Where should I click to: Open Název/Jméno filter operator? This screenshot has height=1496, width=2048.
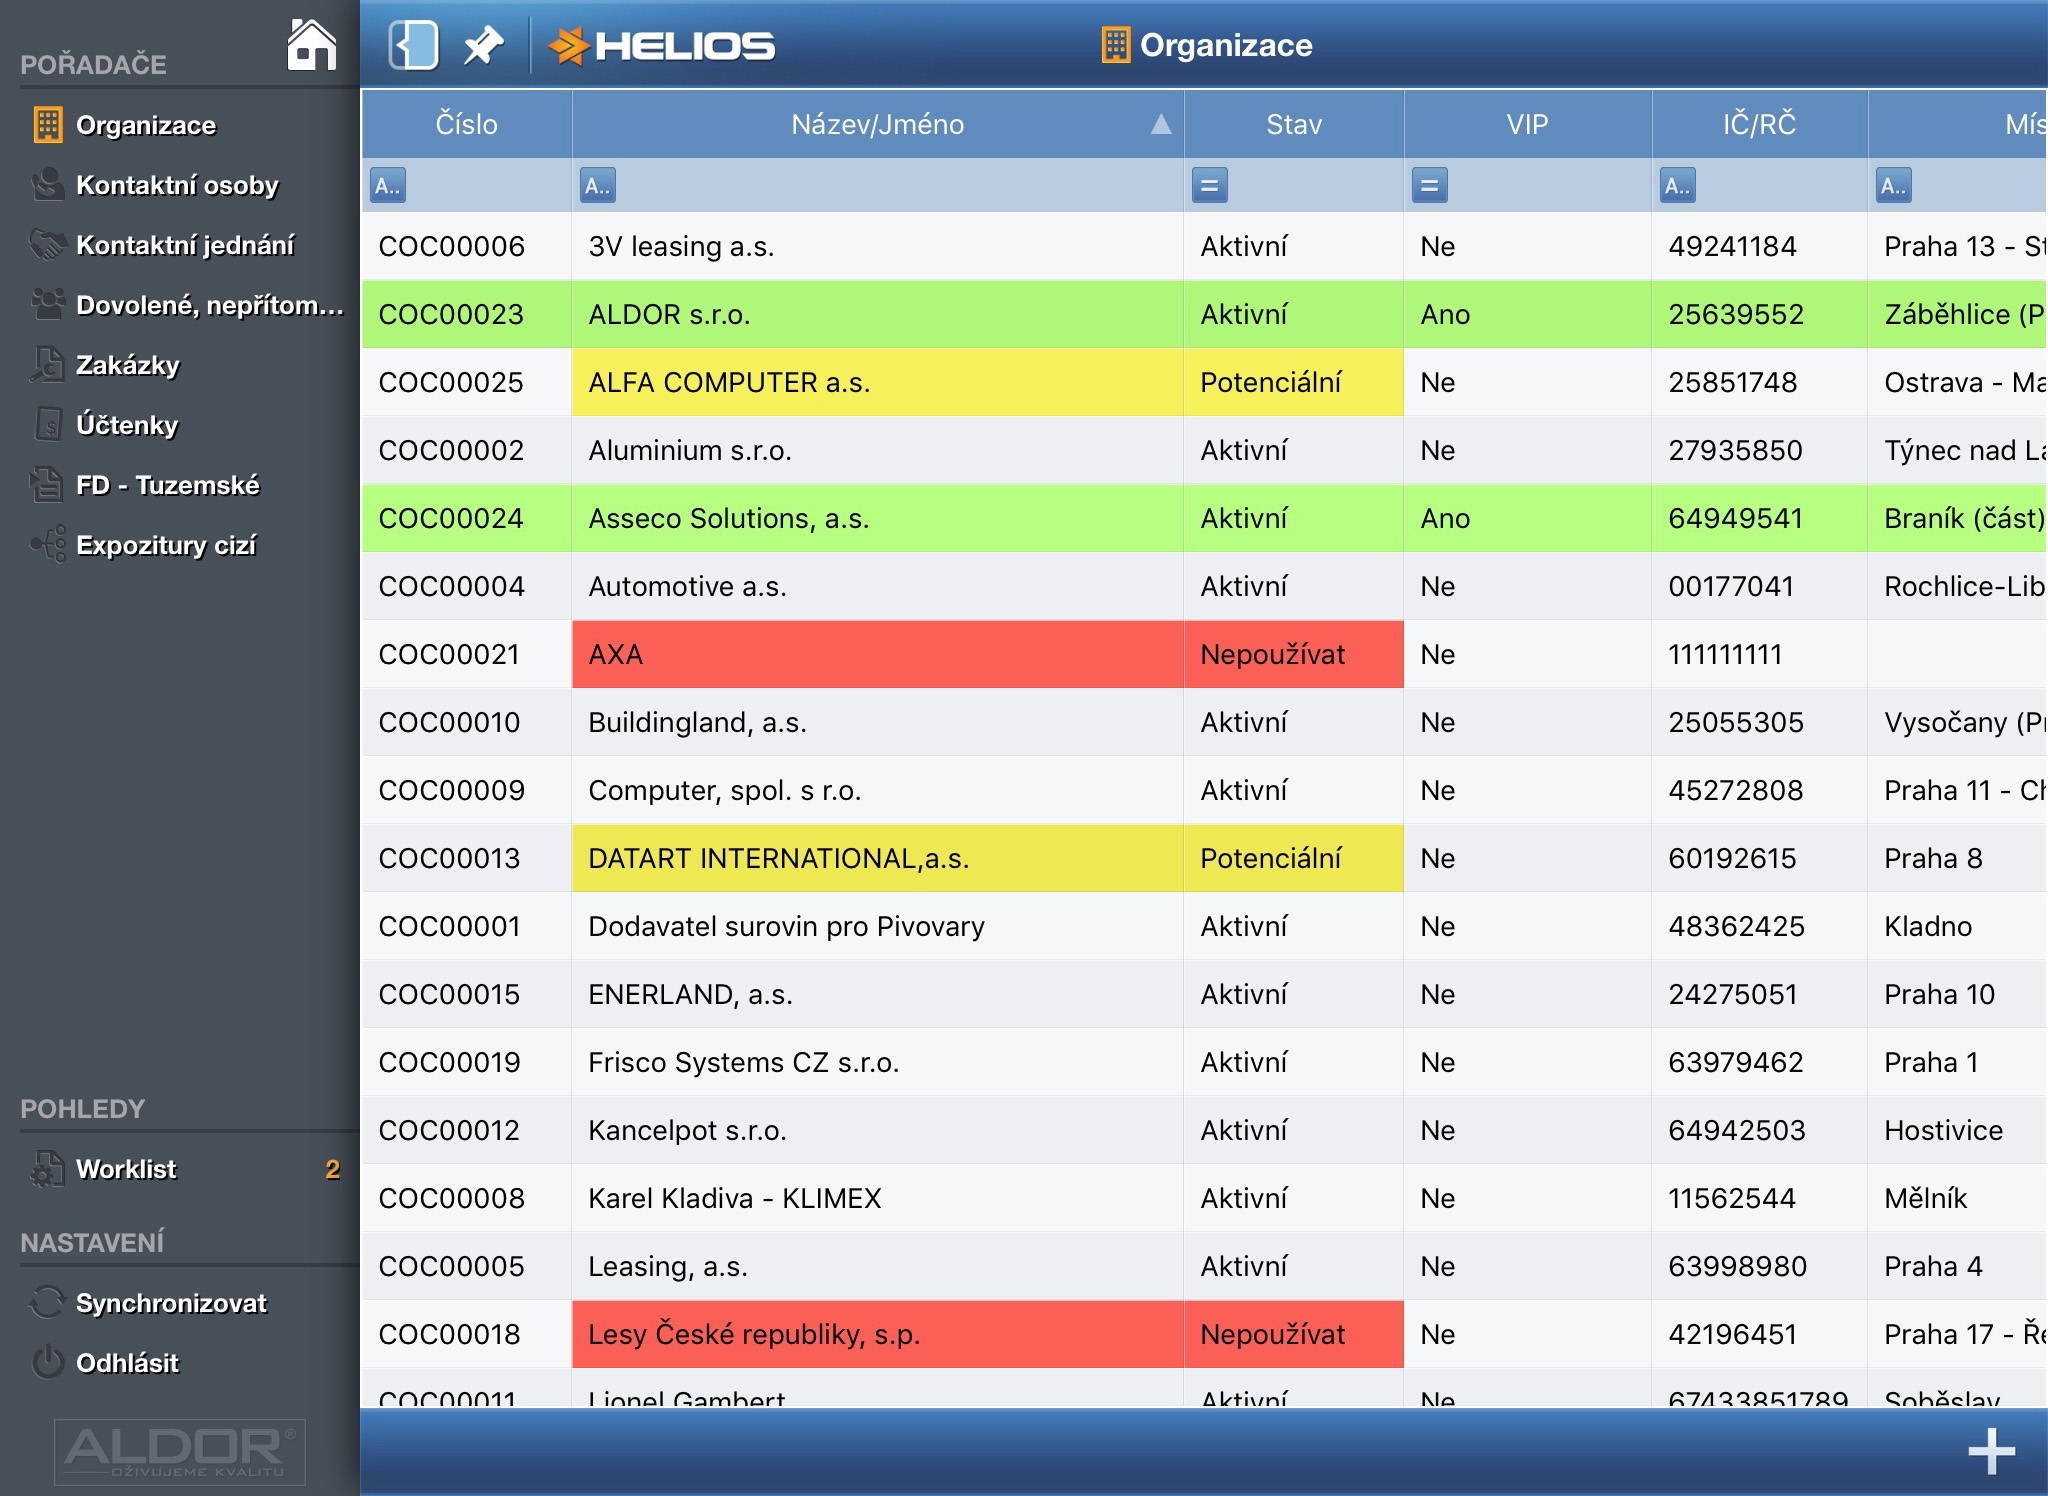coord(598,185)
